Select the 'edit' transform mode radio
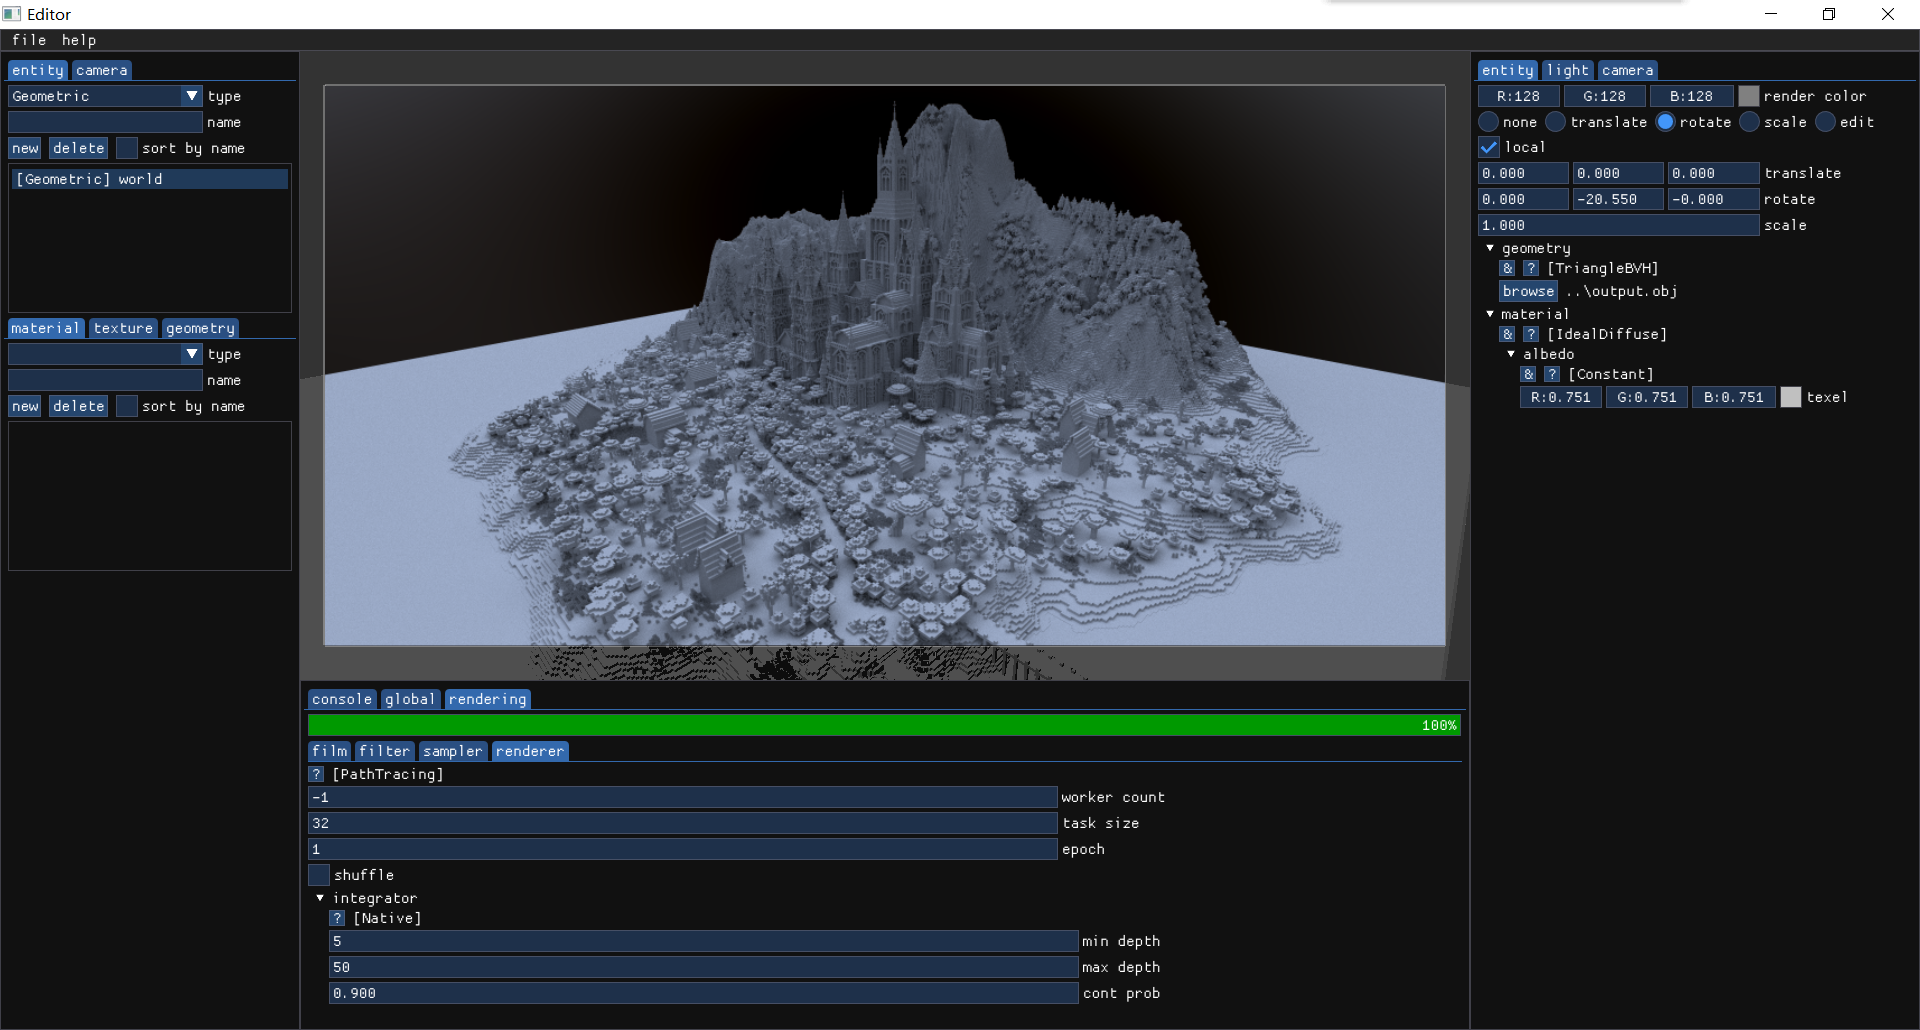Screen dimensions: 1920x1030 (1825, 122)
